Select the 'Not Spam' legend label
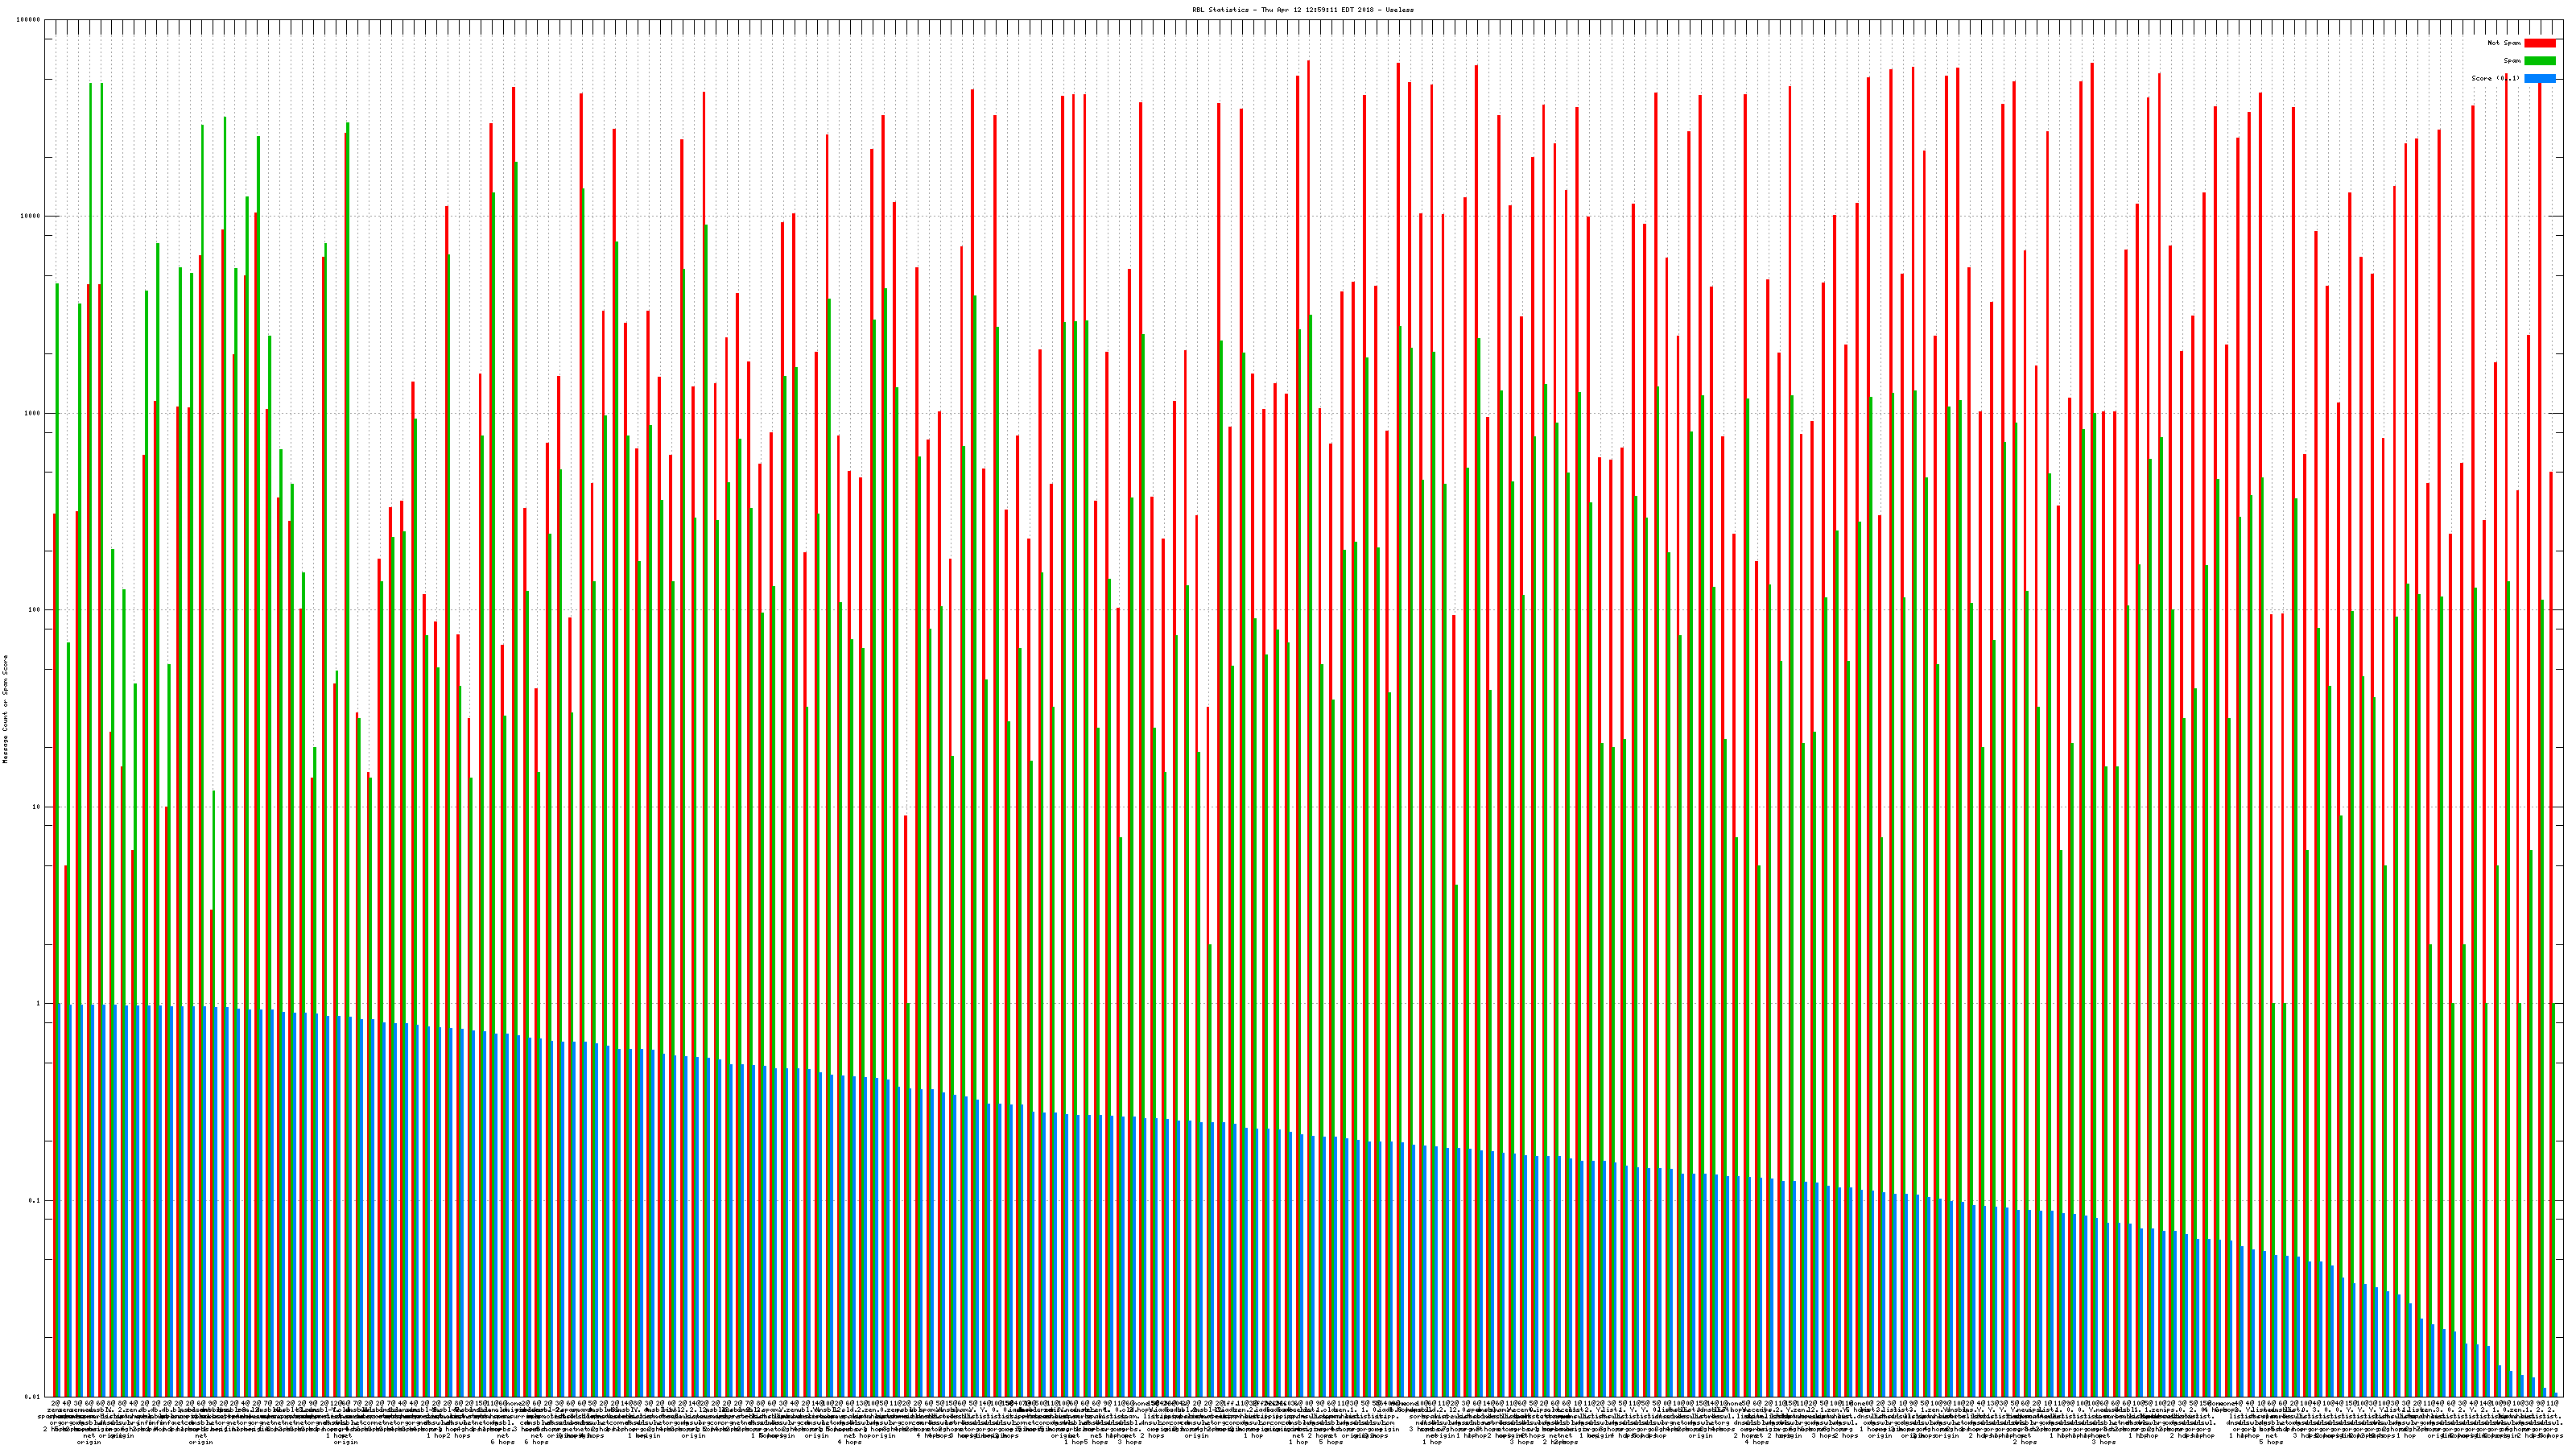Image resolution: width=2576 pixels, height=1449 pixels. click(2504, 43)
